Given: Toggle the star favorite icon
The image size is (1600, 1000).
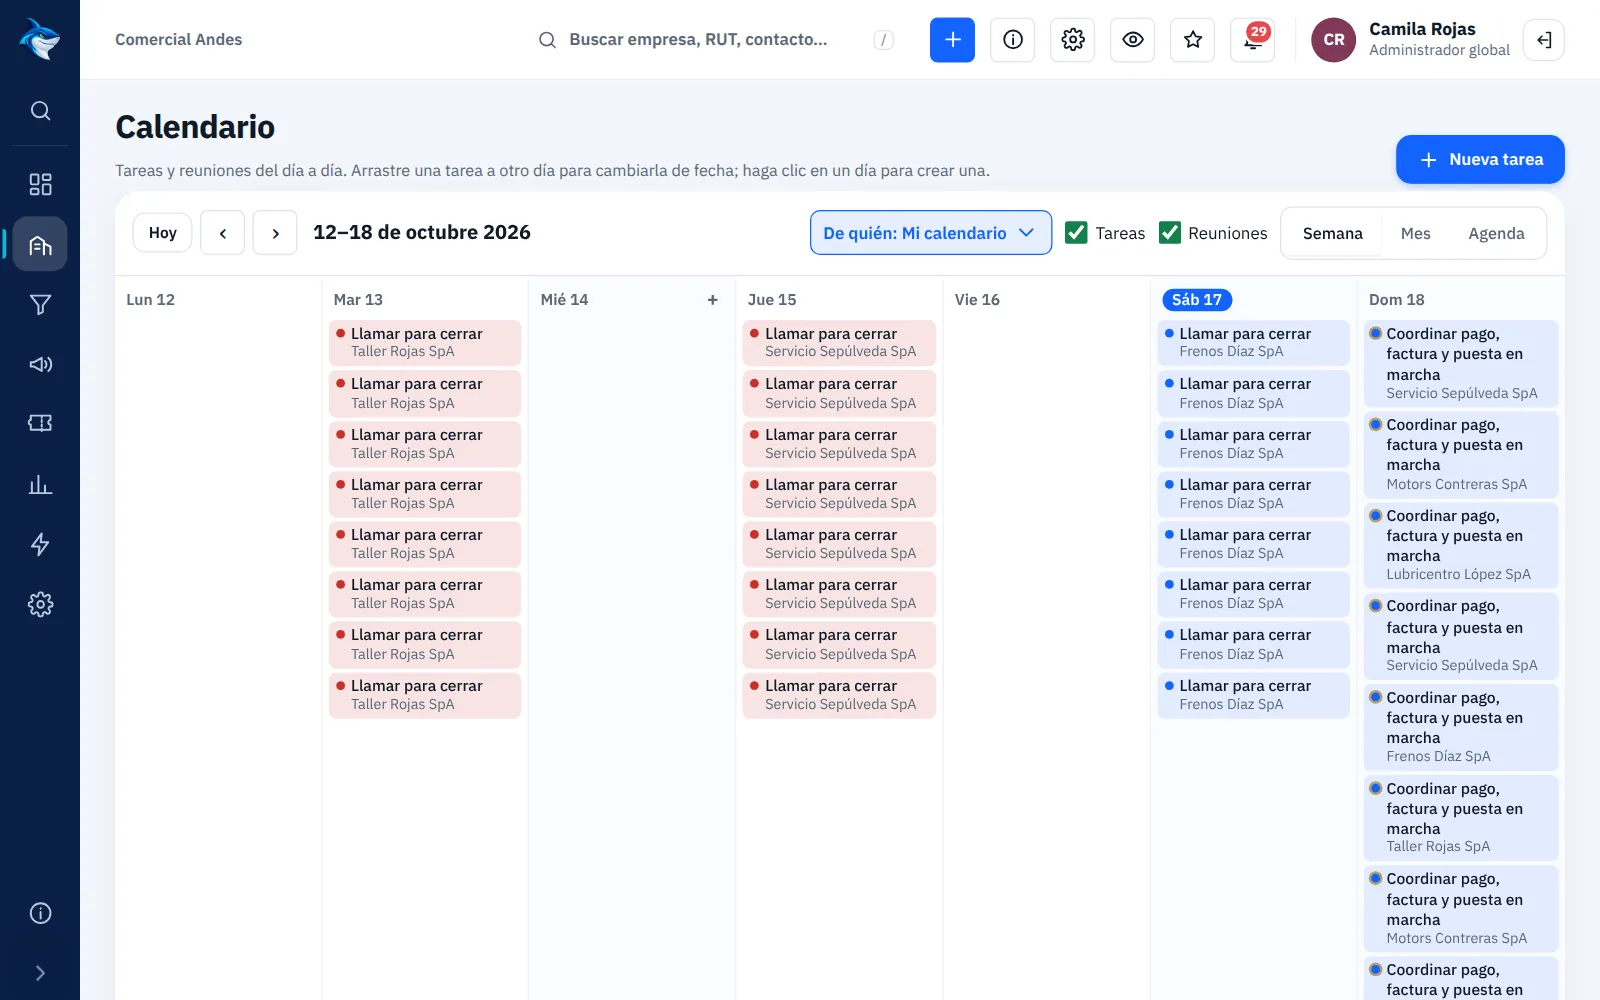Looking at the screenshot, I should [1192, 40].
